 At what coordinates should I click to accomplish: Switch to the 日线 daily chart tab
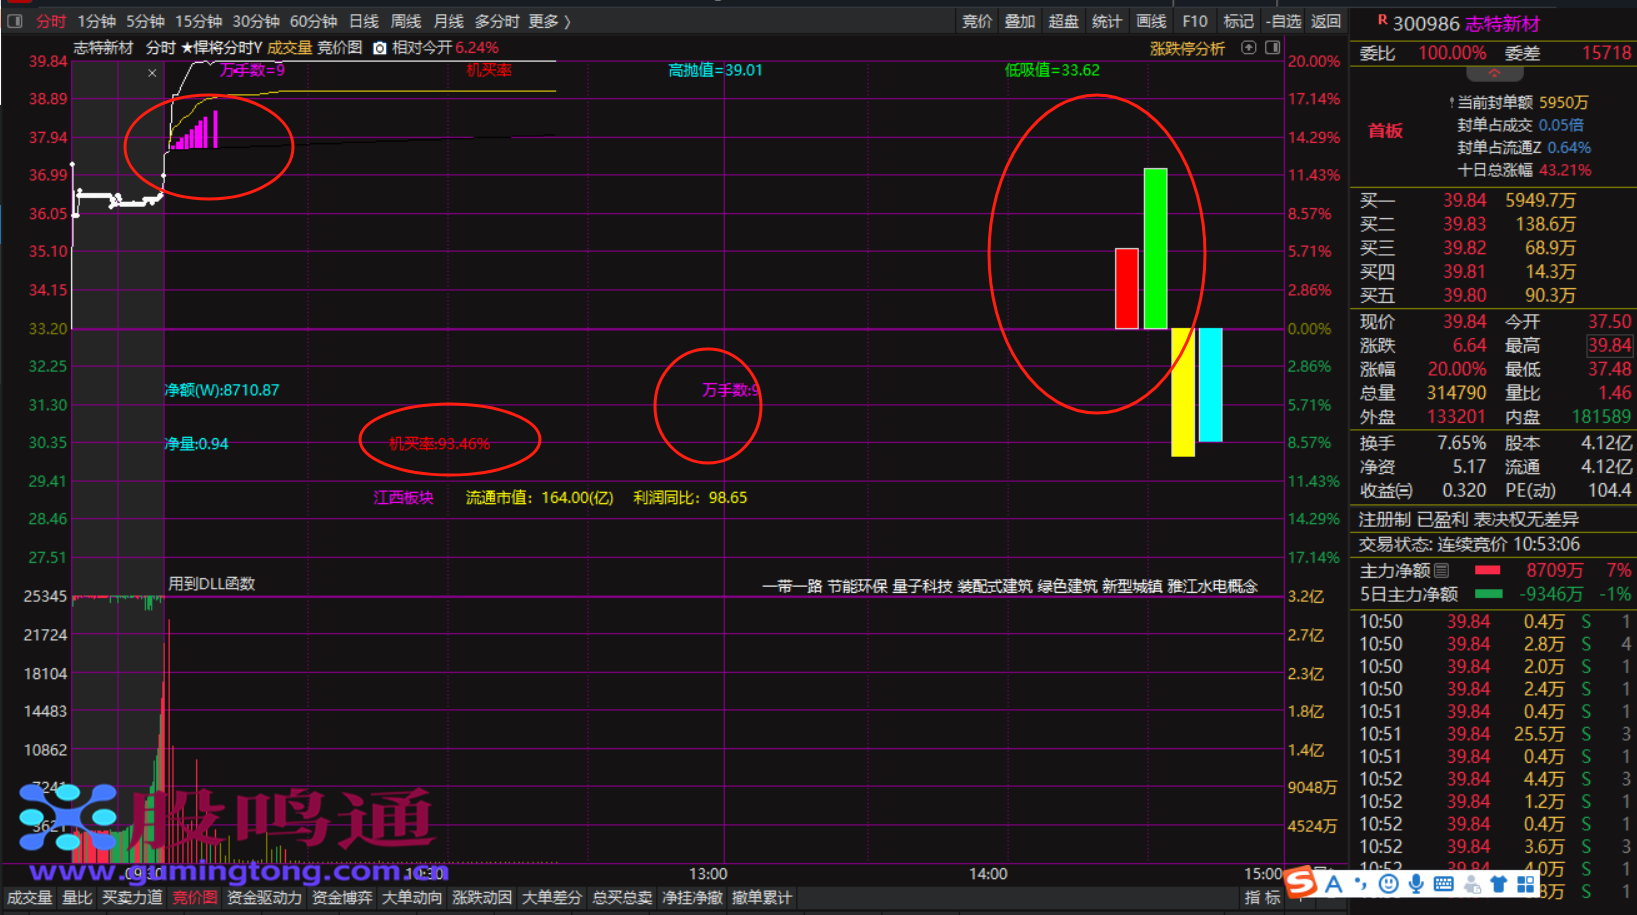(x=364, y=21)
